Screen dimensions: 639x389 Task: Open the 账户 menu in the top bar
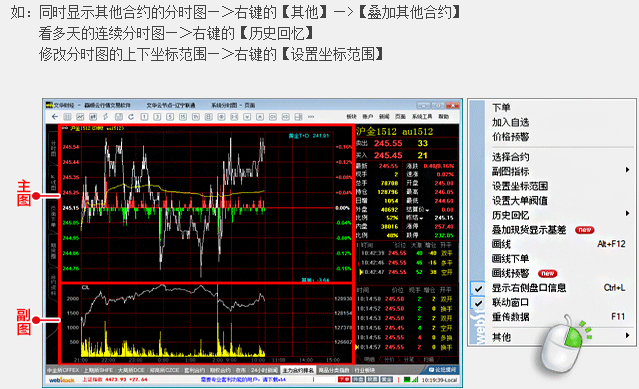[x=368, y=117]
